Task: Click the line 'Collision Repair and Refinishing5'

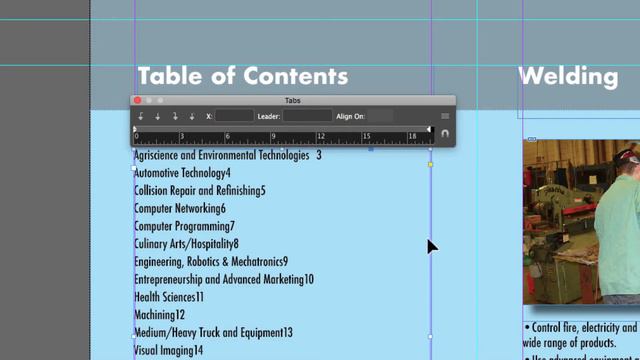Action: pos(200,191)
